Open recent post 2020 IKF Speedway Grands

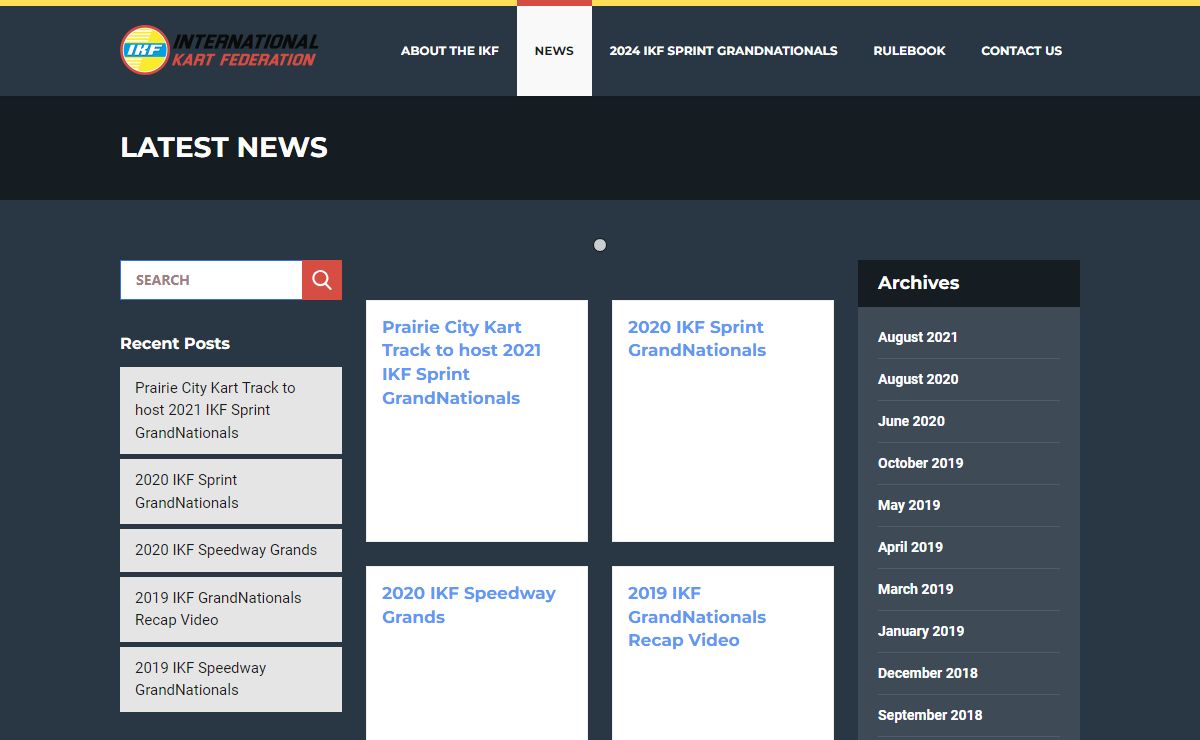tap(231, 550)
